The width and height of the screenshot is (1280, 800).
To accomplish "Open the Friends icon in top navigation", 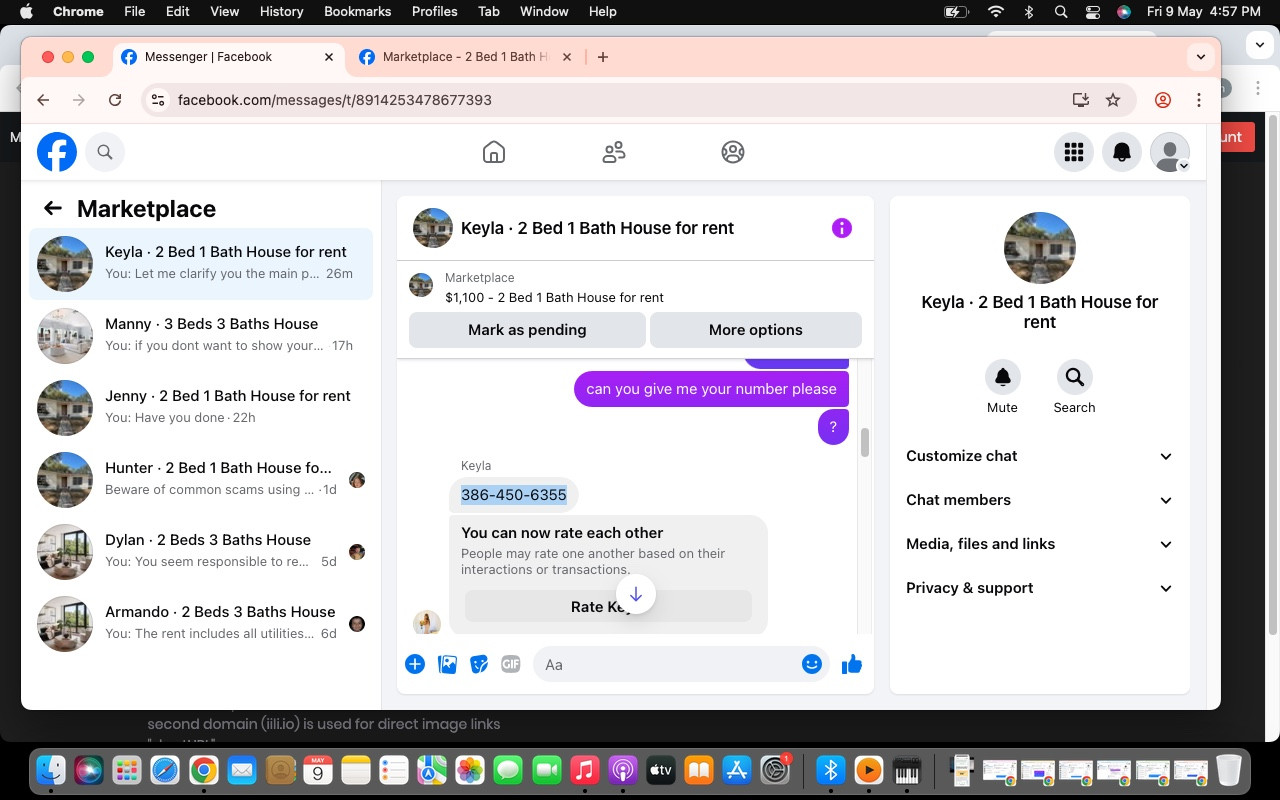I will (x=614, y=152).
